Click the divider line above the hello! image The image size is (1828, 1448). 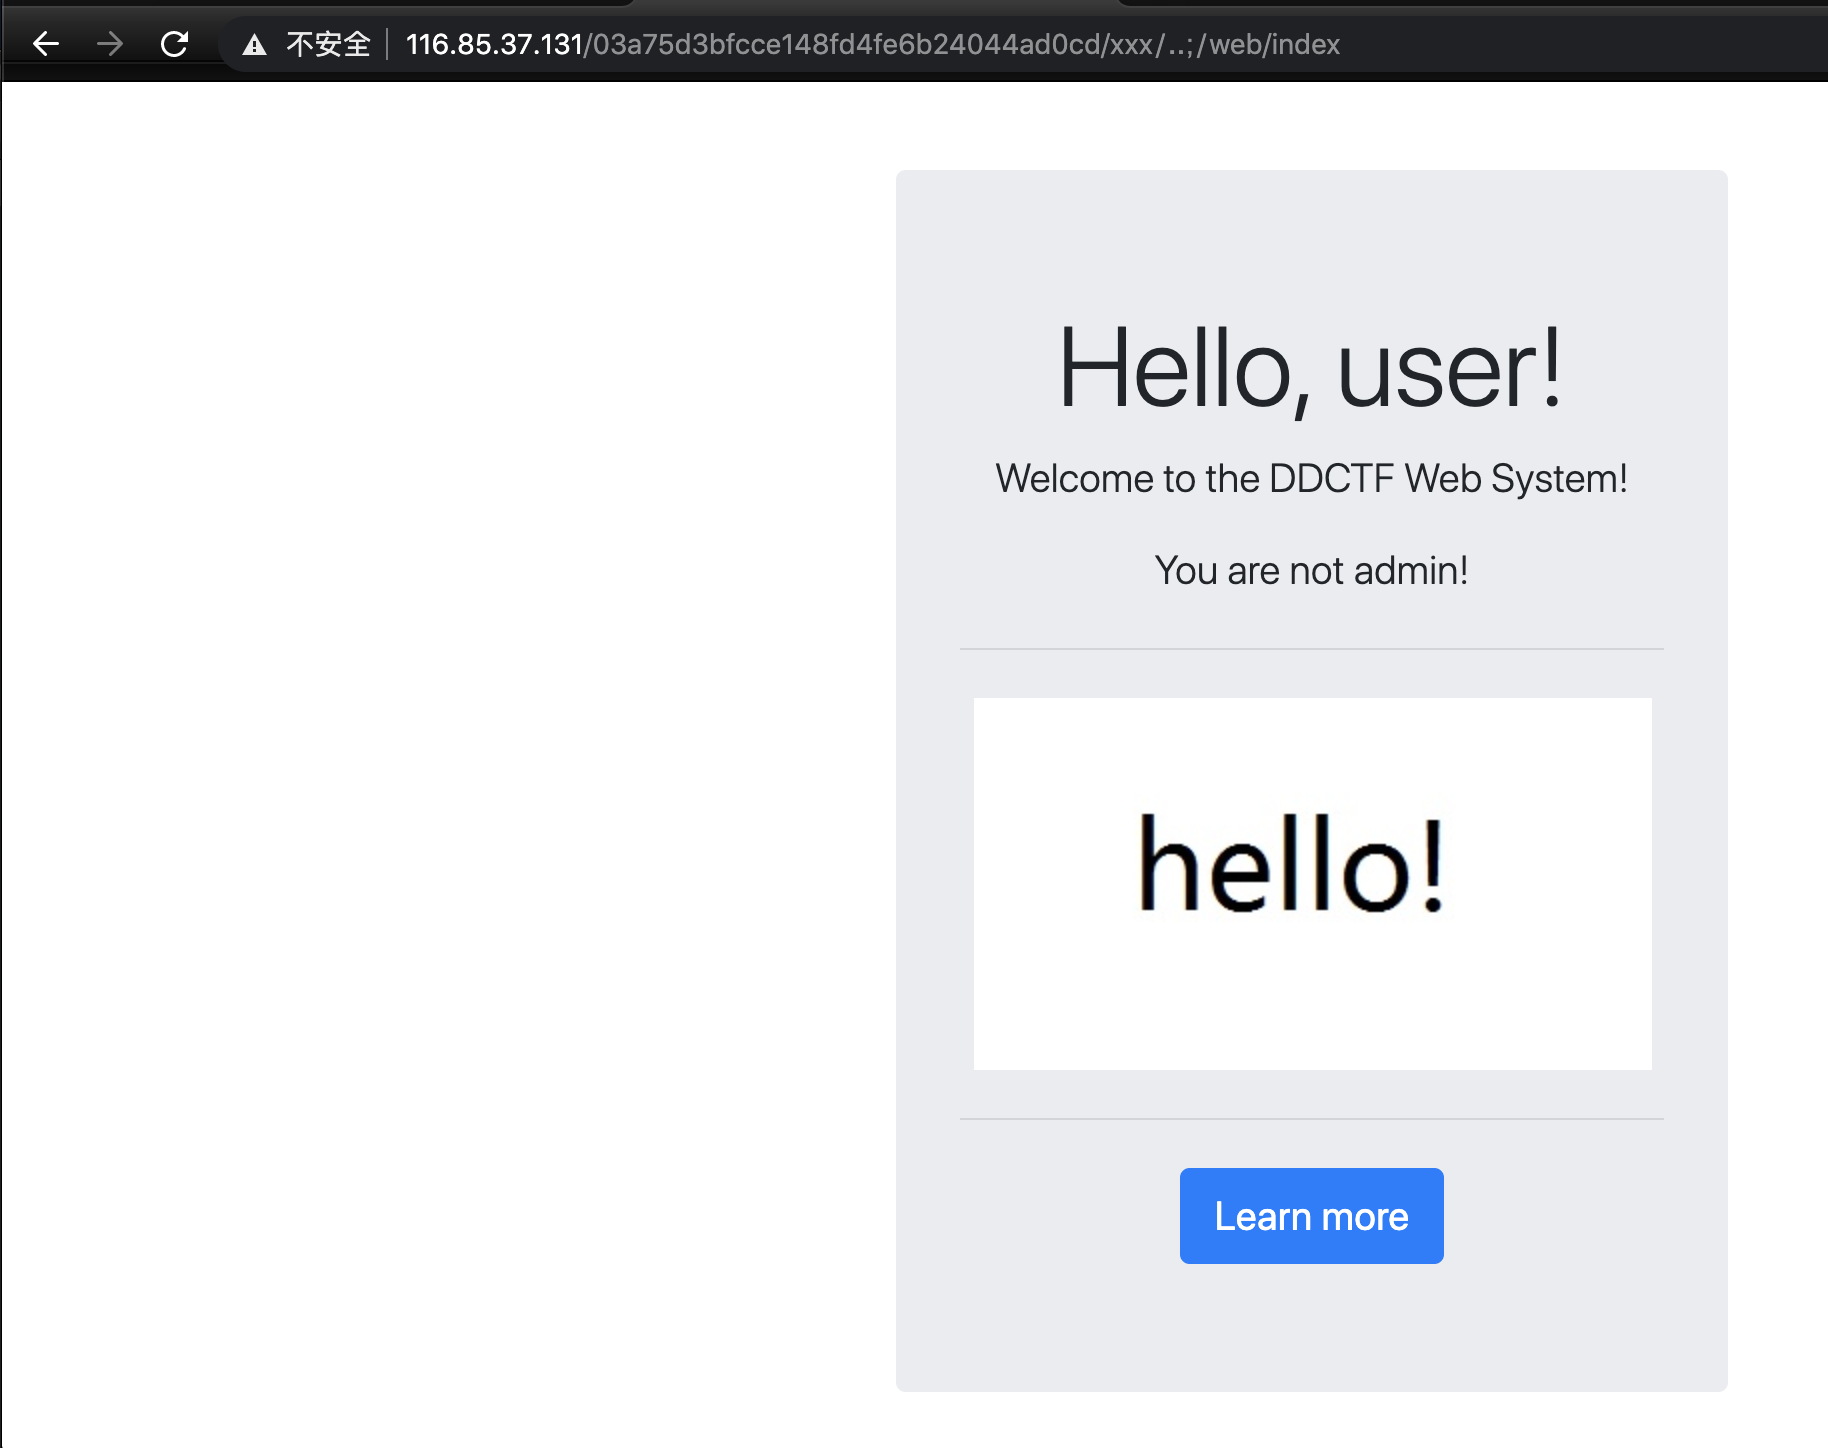coord(1311,649)
